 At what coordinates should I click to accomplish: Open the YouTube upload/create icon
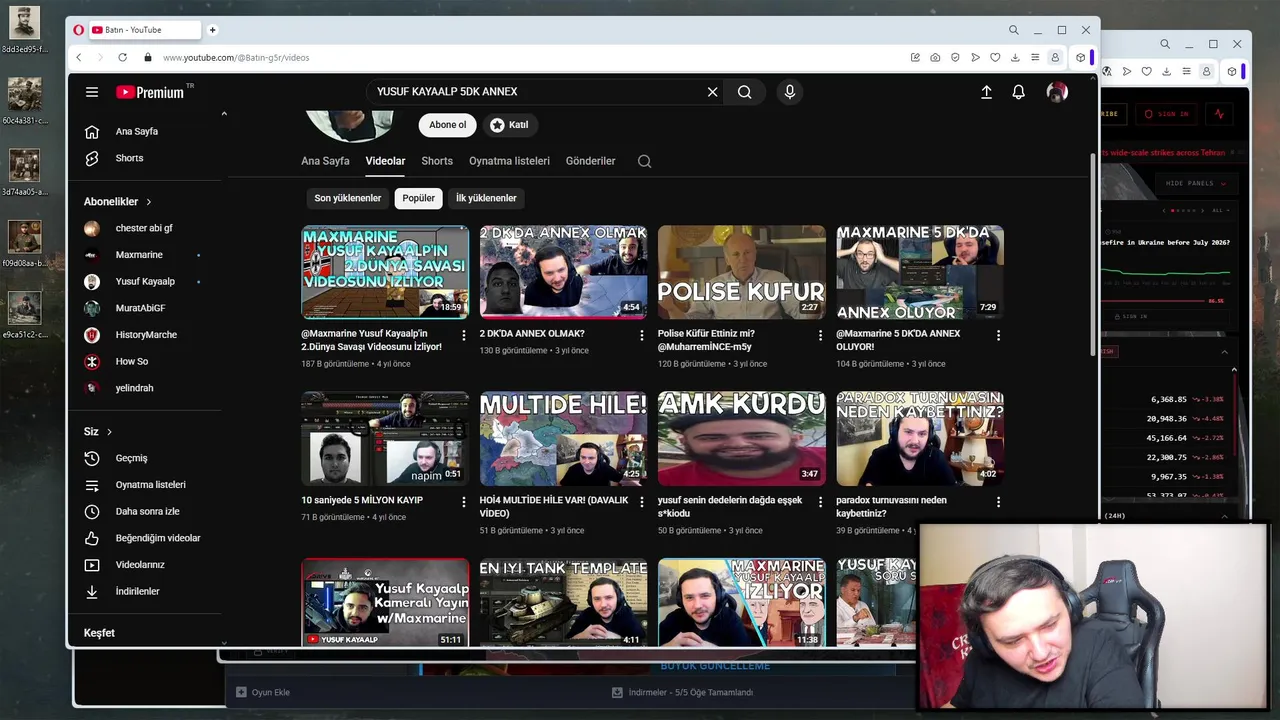[986, 92]
